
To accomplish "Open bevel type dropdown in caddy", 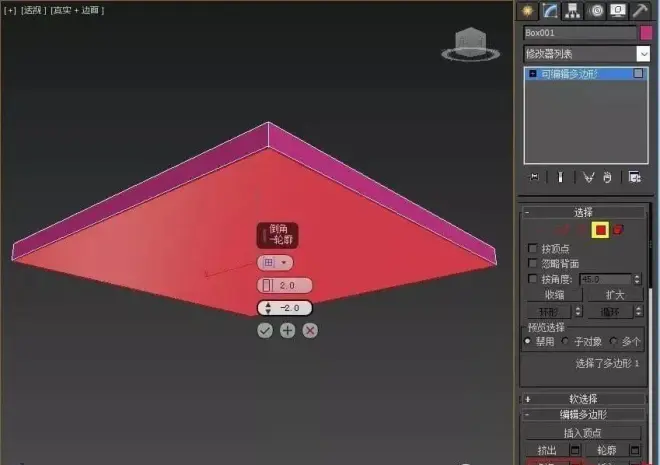I will (x=275, y=263).
